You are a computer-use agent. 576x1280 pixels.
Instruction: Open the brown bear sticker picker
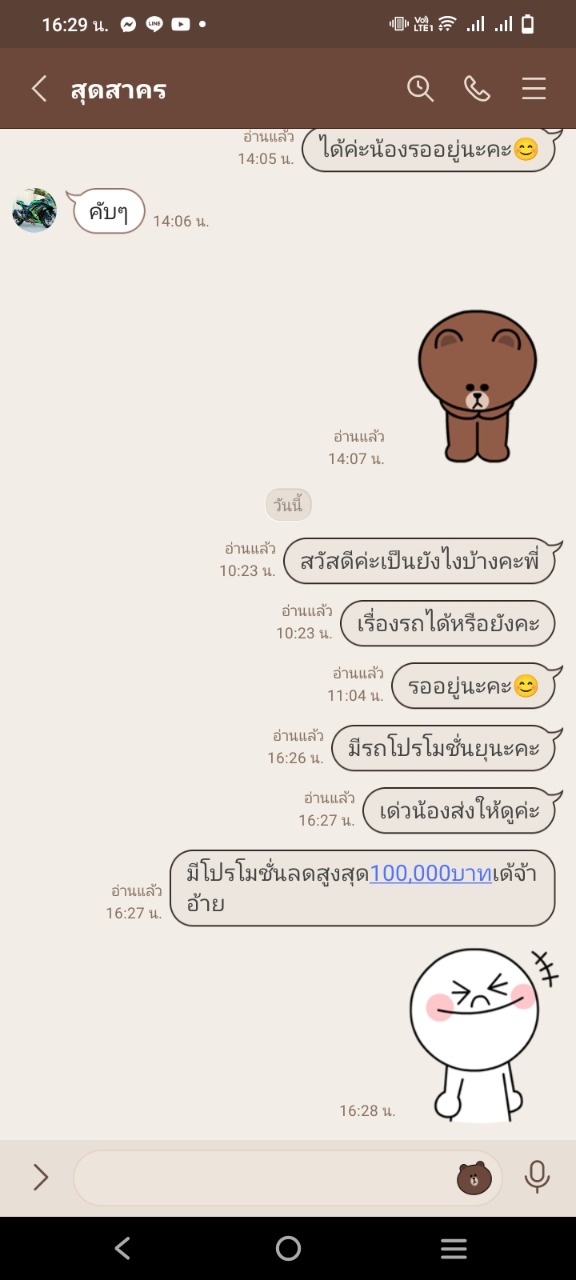tap(475, 1178)
